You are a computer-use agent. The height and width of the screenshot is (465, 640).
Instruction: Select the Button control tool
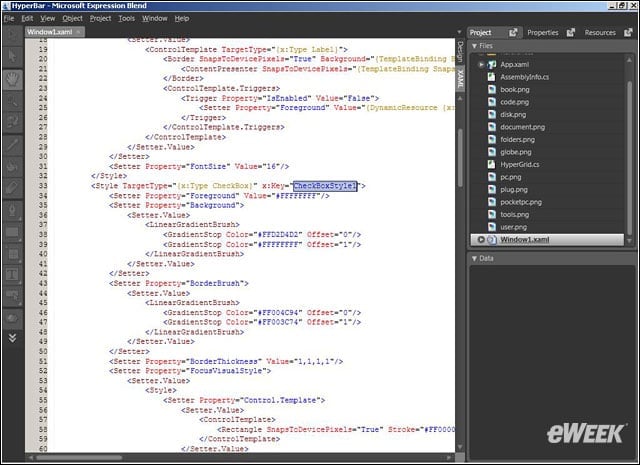coord(13,296)
